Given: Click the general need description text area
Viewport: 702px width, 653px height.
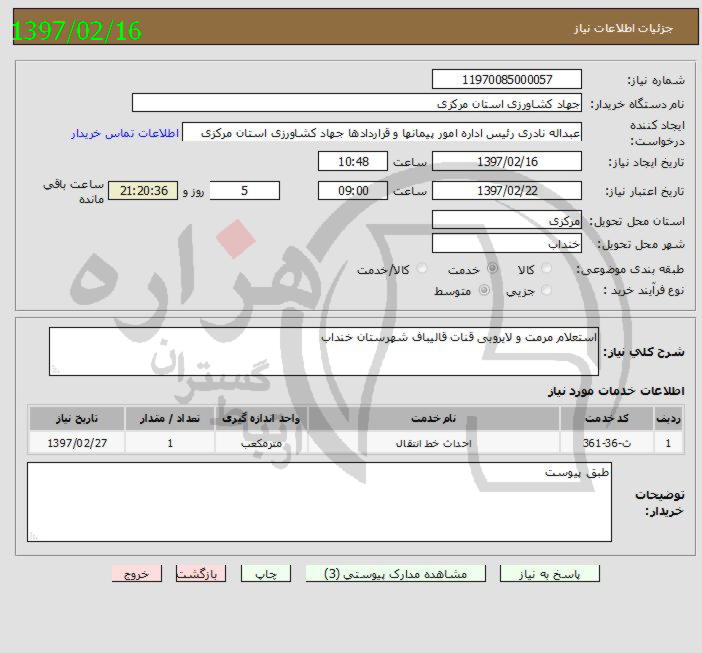Looking at the screenshot, I should pyautogui.click(x=324, y=351).
